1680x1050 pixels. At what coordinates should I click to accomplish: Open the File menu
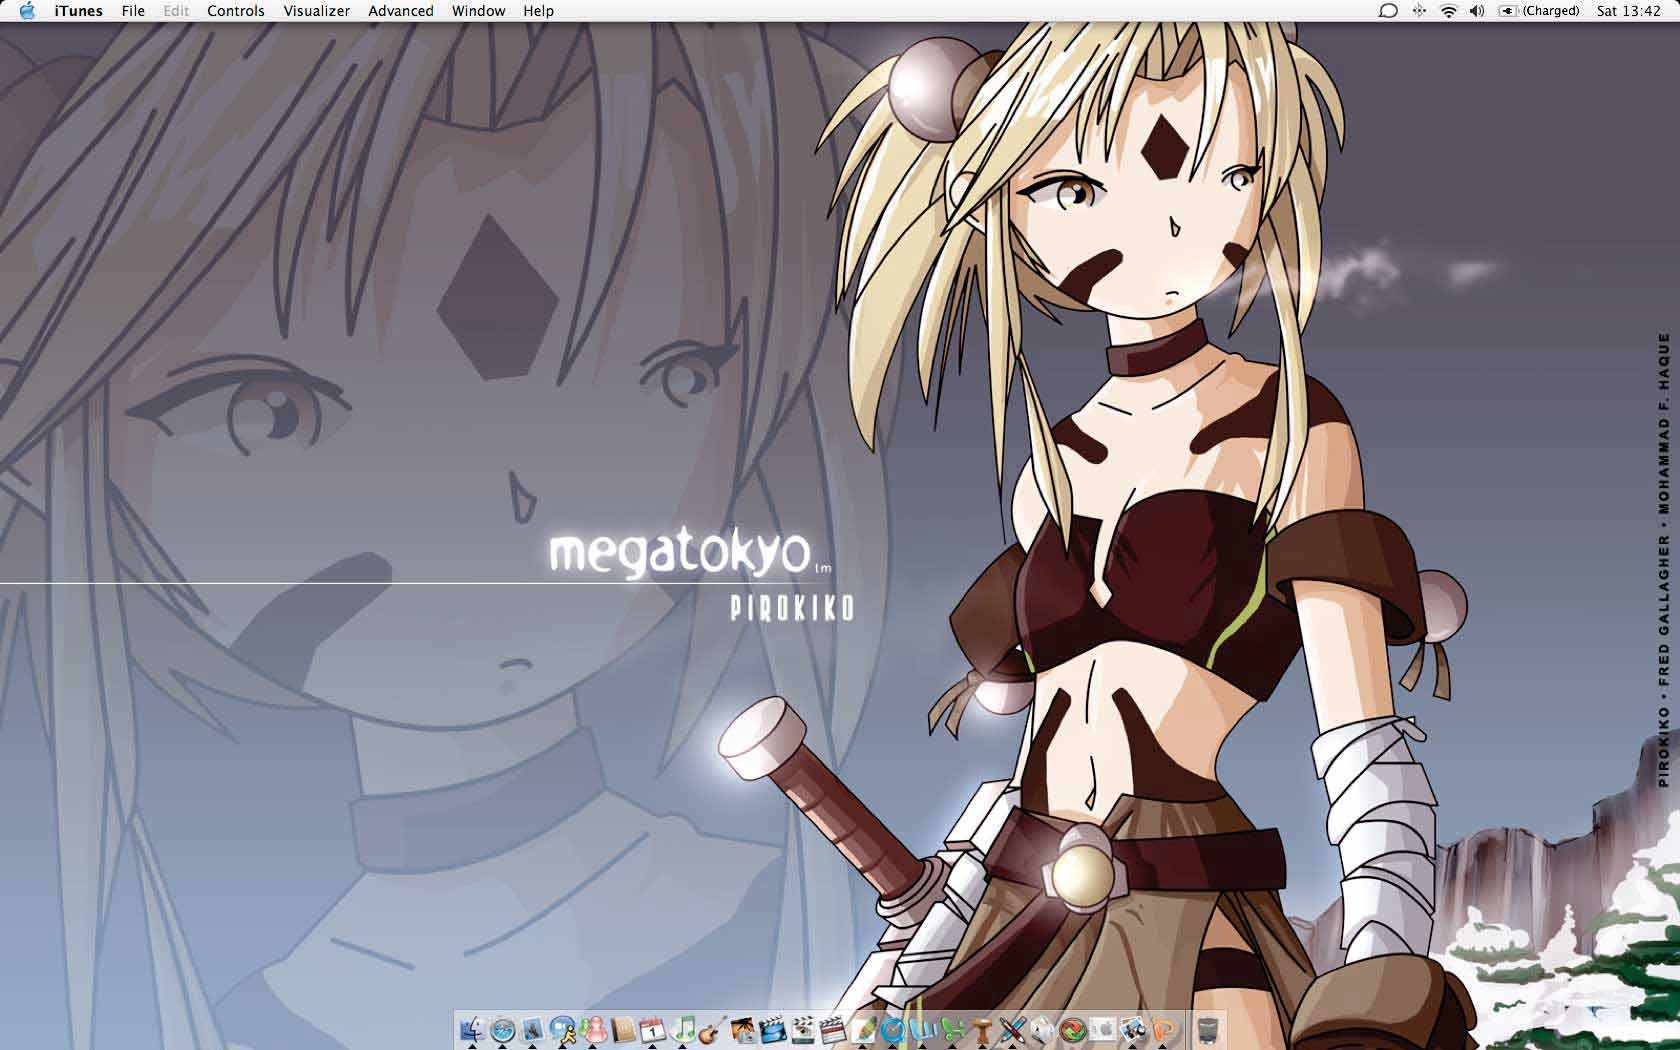133,11
